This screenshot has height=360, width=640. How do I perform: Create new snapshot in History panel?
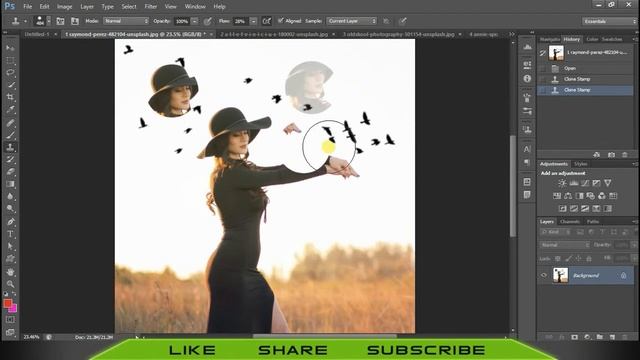point(611,155)
